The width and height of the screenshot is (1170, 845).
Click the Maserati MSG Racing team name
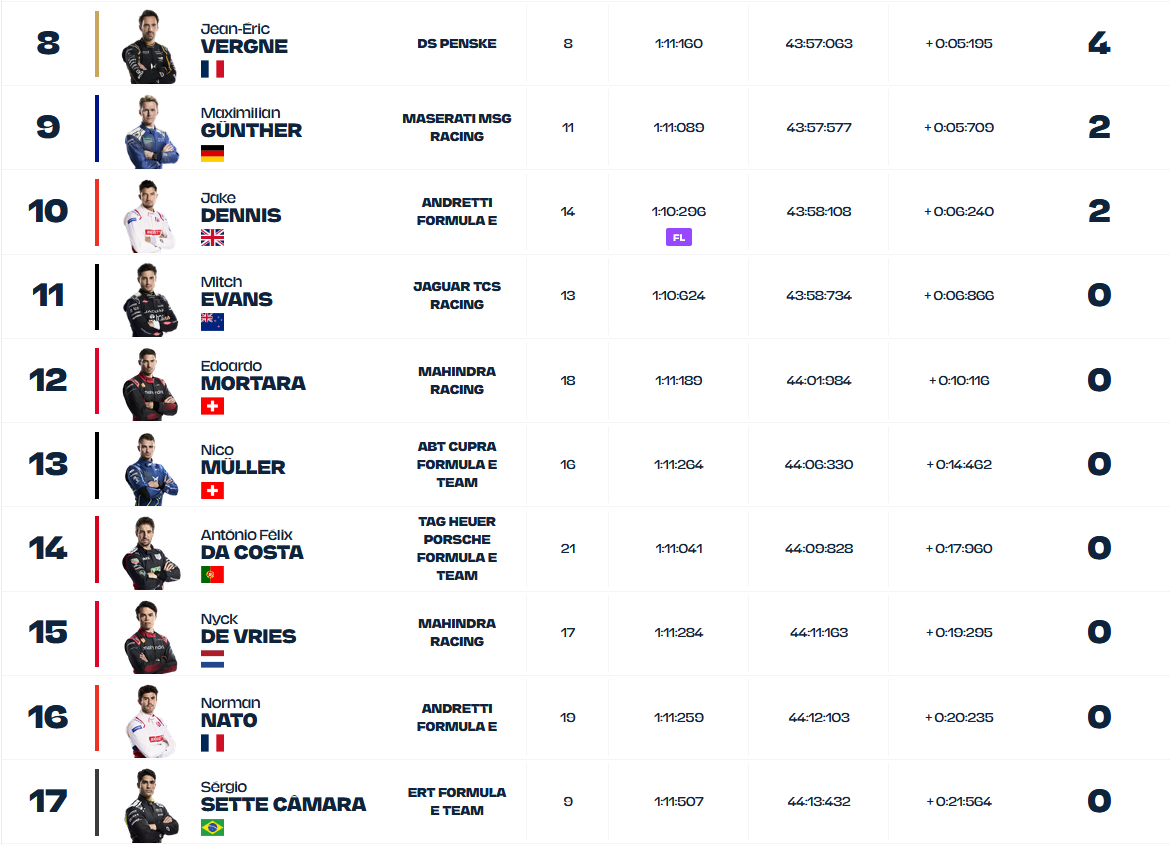click(456, 127)
